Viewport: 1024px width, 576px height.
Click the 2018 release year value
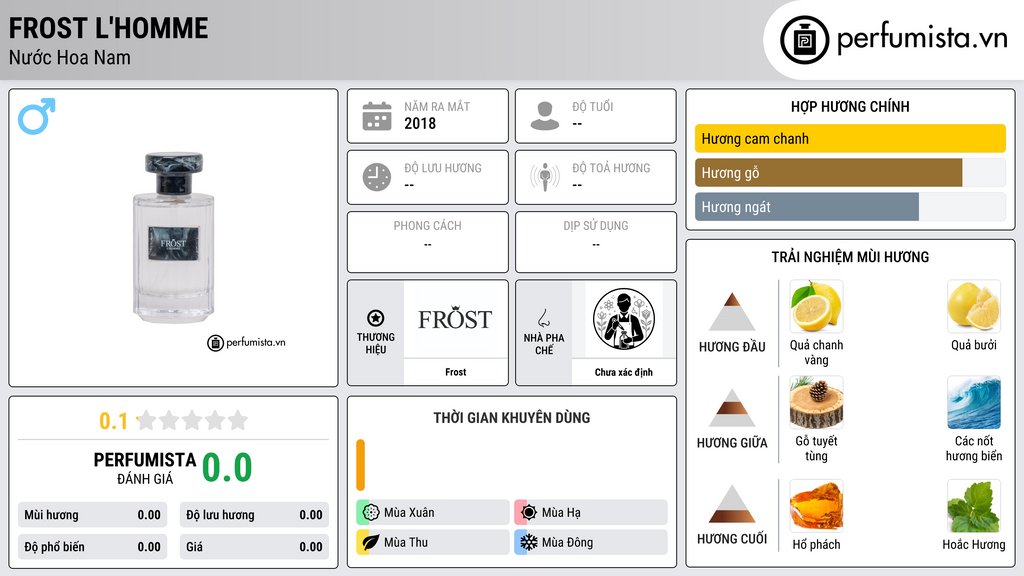pyautogui.click(x=420, y=123)
